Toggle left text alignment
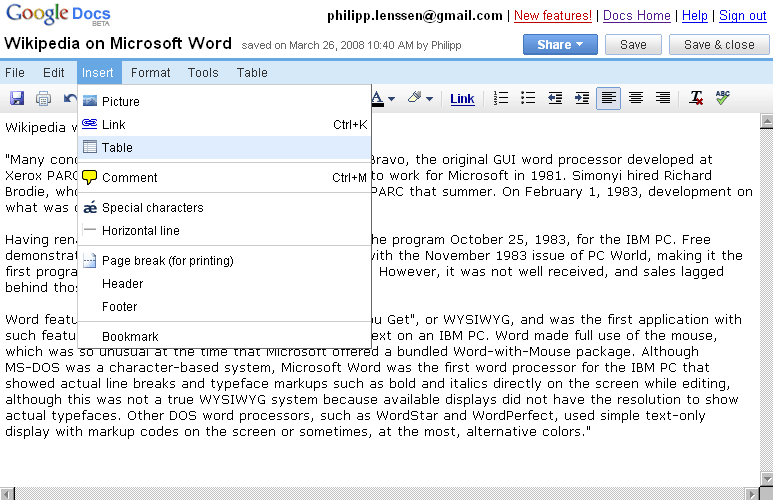773x500 pixels. point(608,98)
